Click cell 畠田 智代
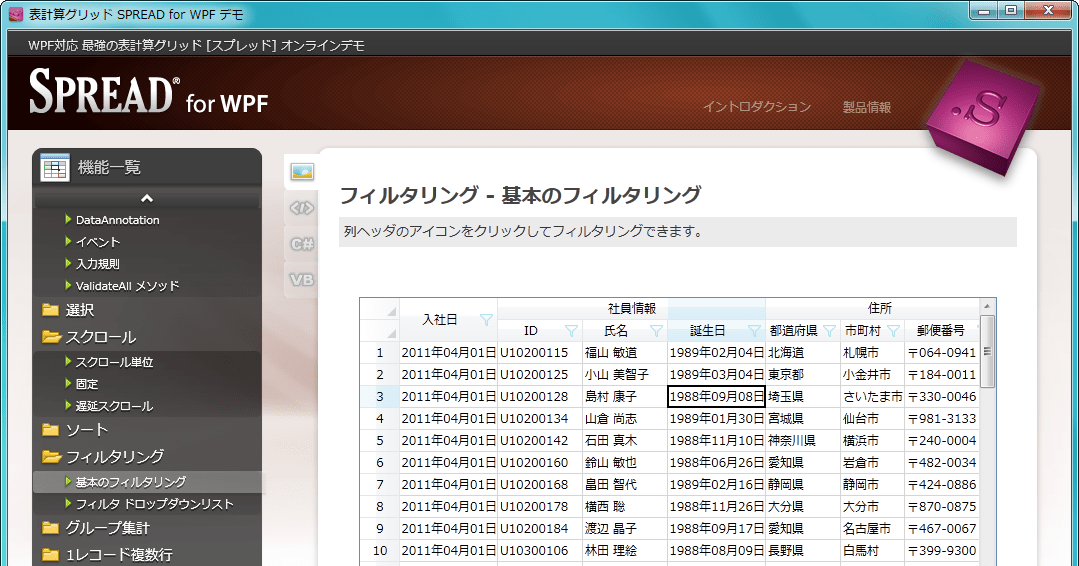1079x566 pixels. click(x=625, y=485)
